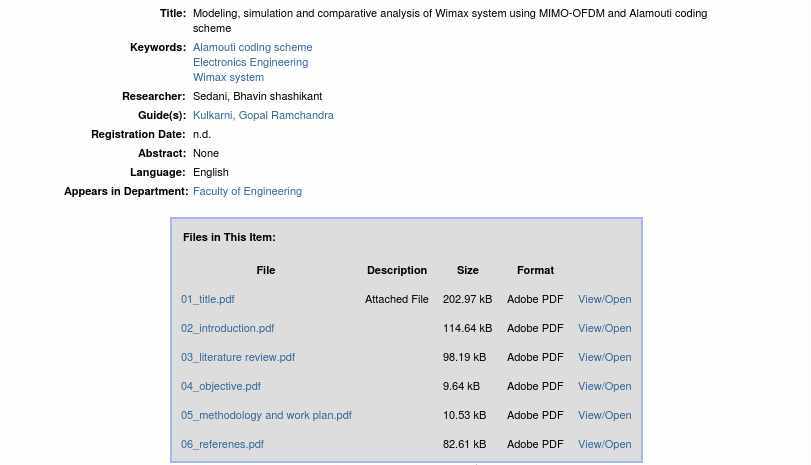Go to Faculty of Engineering department
The width and height of the screenshot is (811, 465).
click(247, 191)
